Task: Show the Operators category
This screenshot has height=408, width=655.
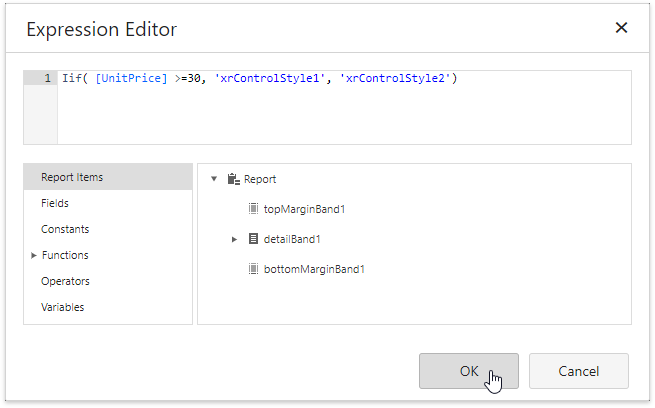Action: tap(65, 281)
